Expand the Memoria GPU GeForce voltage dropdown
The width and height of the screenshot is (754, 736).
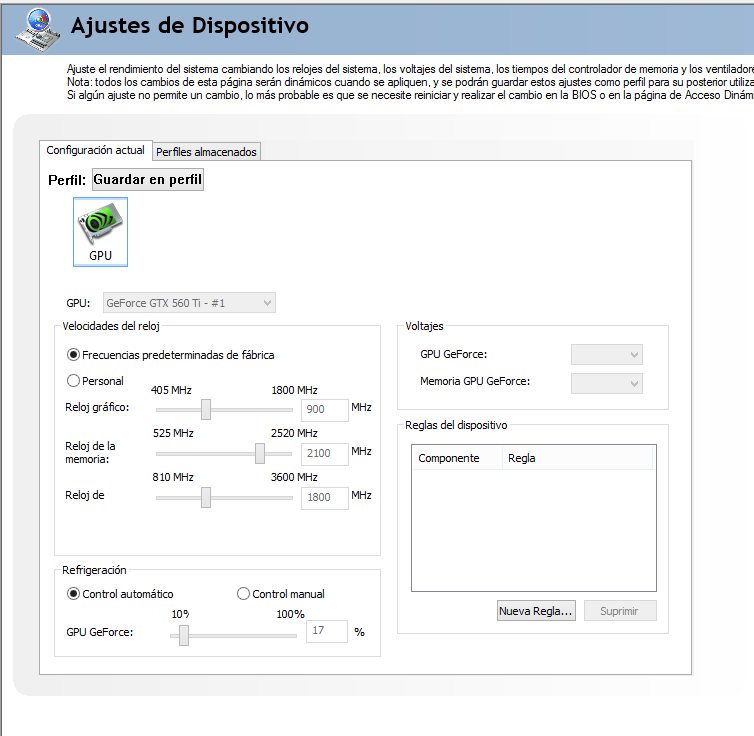click(606, 383)
